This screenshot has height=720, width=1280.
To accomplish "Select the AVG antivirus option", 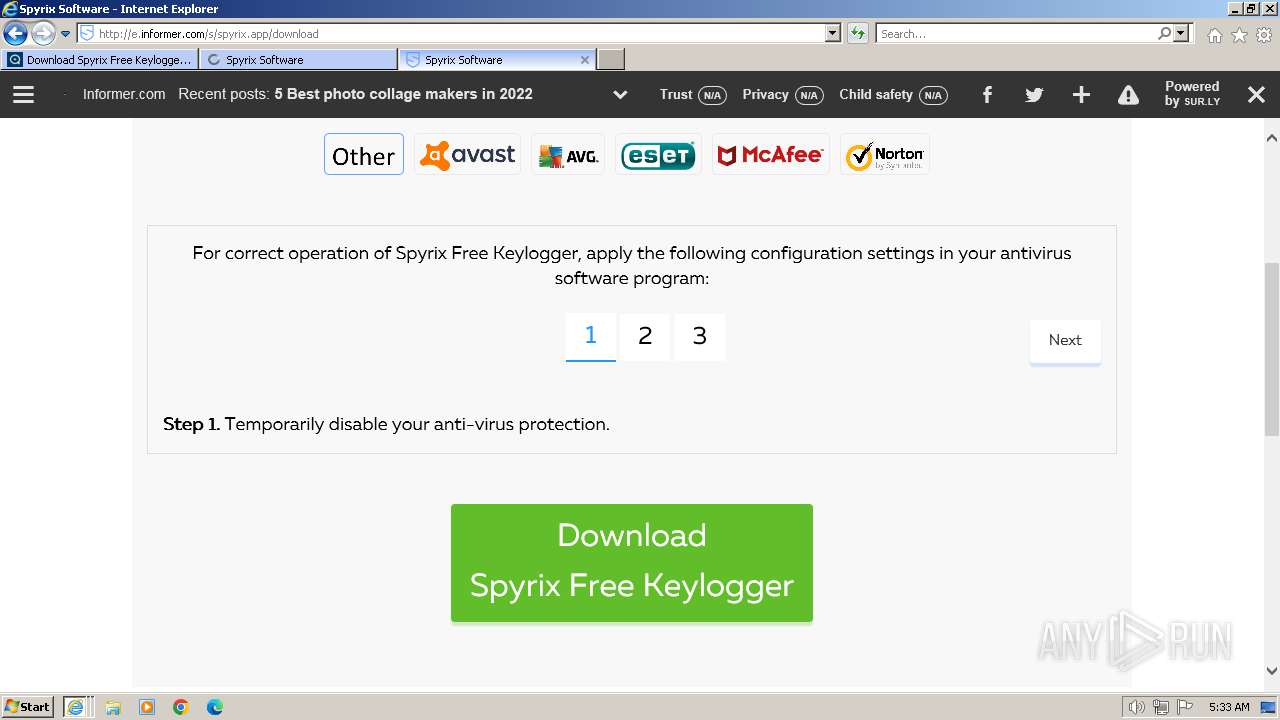I will [568, 155].
